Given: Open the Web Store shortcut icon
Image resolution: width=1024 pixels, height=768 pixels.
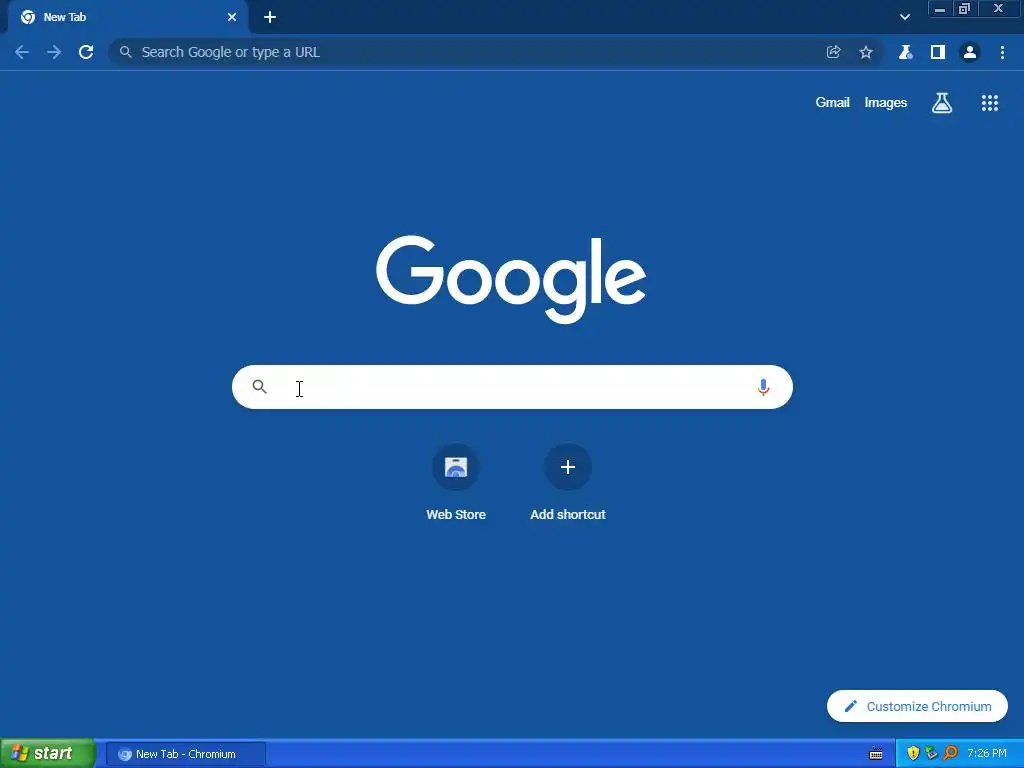Looking at the screenshot, I should click(456, 467).
